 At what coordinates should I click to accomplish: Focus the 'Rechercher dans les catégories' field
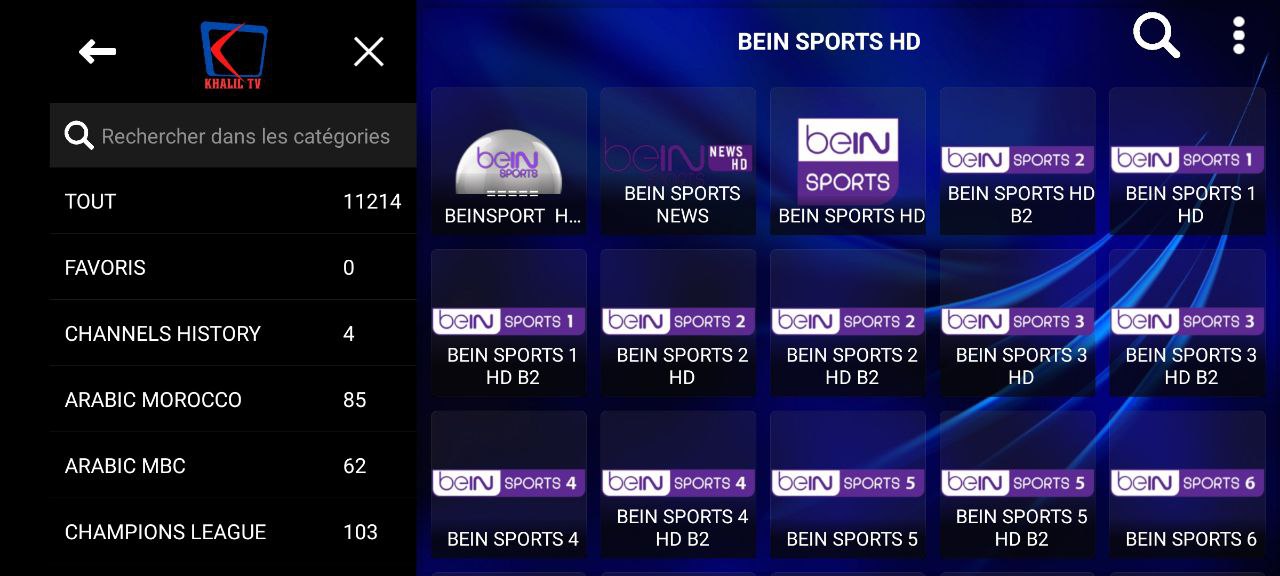click(233, 135)
